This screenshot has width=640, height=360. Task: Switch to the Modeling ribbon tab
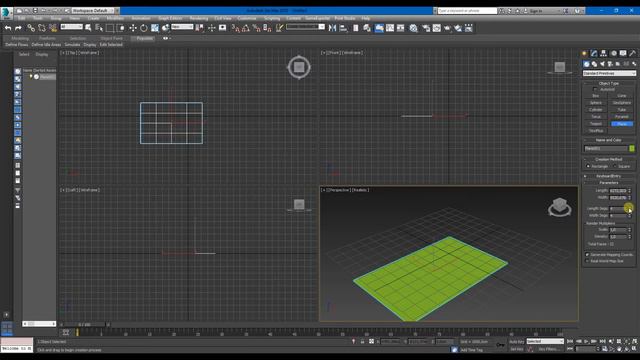tap(20, 38)
